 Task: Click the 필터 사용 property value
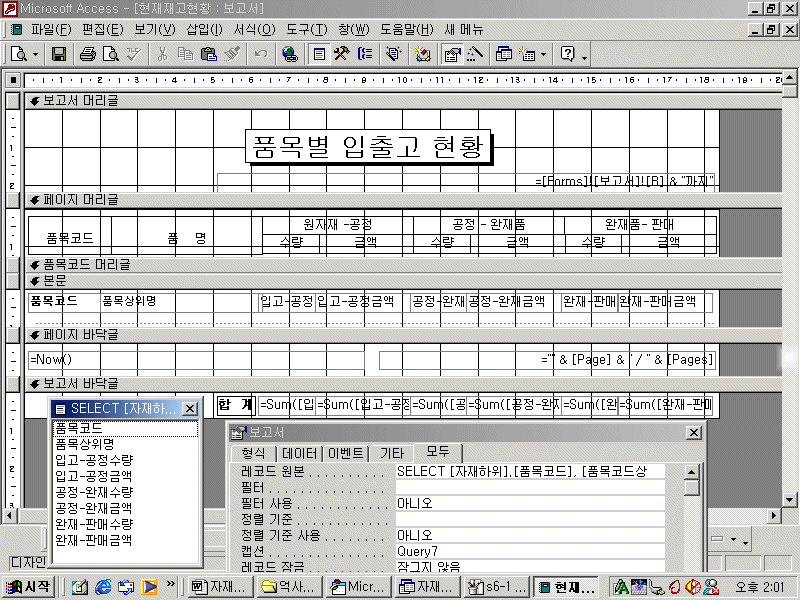(531, 504)
